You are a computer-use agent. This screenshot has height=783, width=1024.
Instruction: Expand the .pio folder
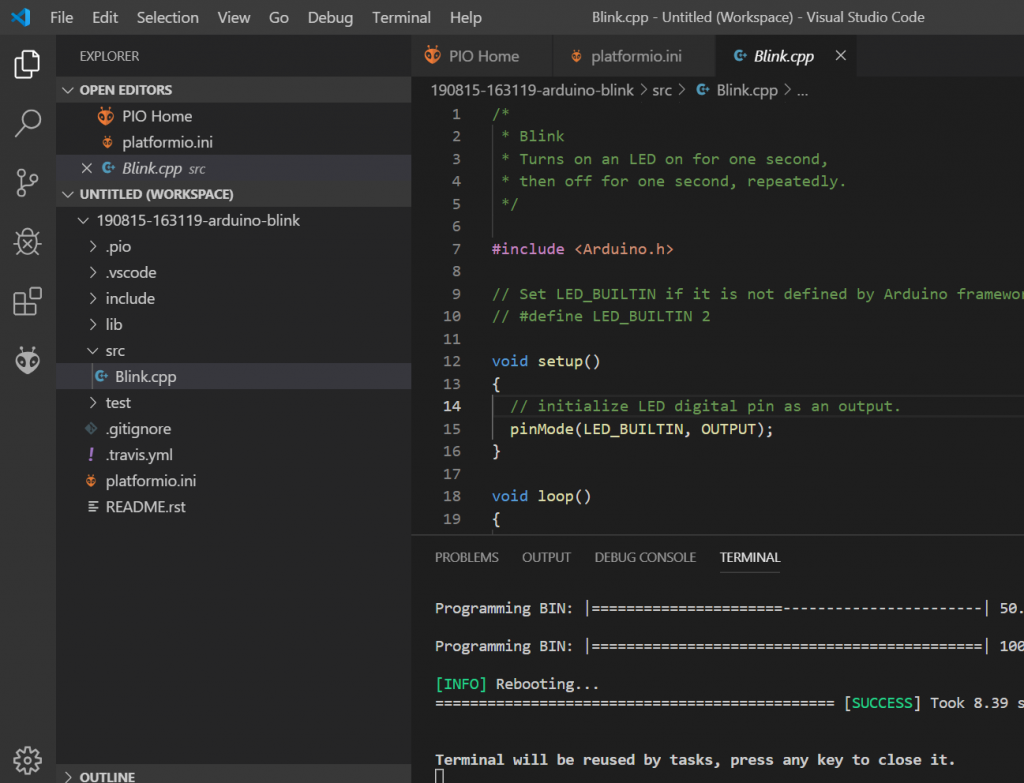click(x=118, y=246)
